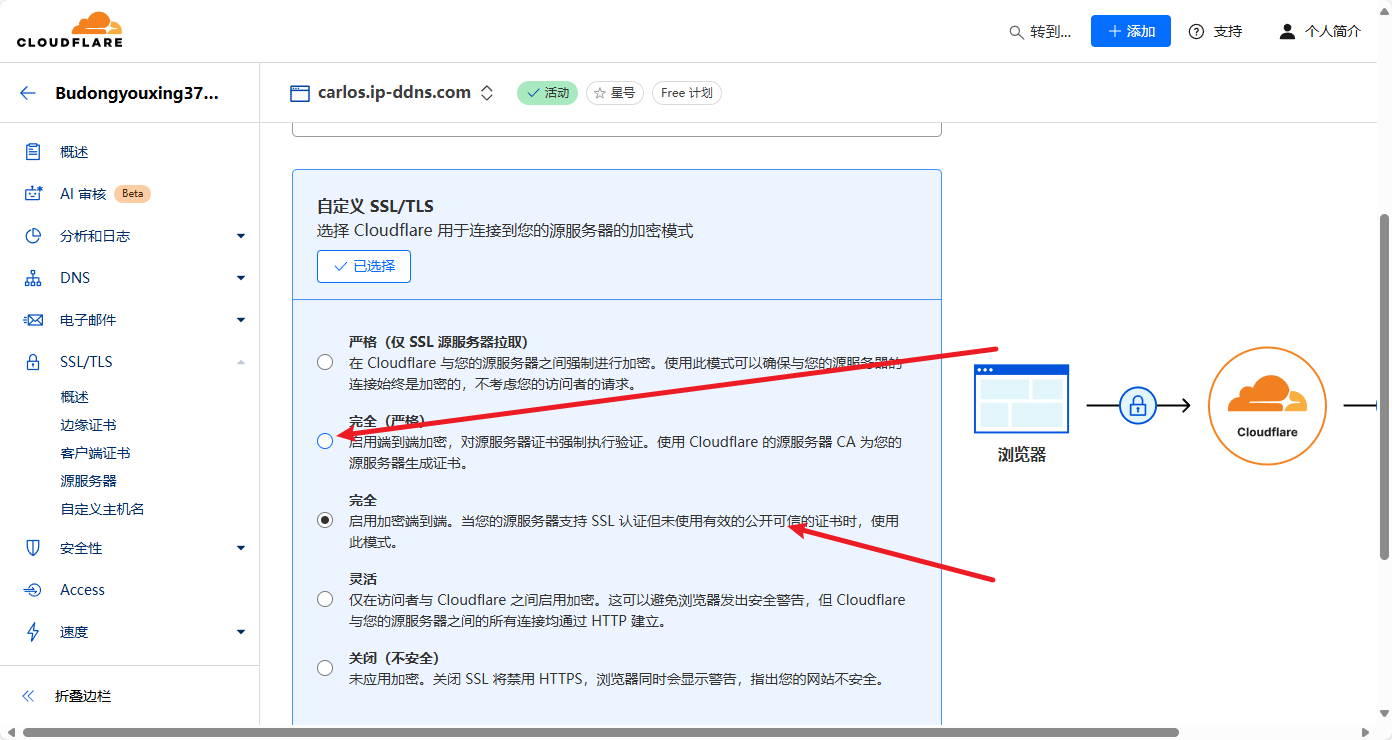Viewport: 1392px width, 740px height.
Task: Expand the 电子邮件 sidebar section arrow
Action: pyautogui.click(x=241, y=320)
